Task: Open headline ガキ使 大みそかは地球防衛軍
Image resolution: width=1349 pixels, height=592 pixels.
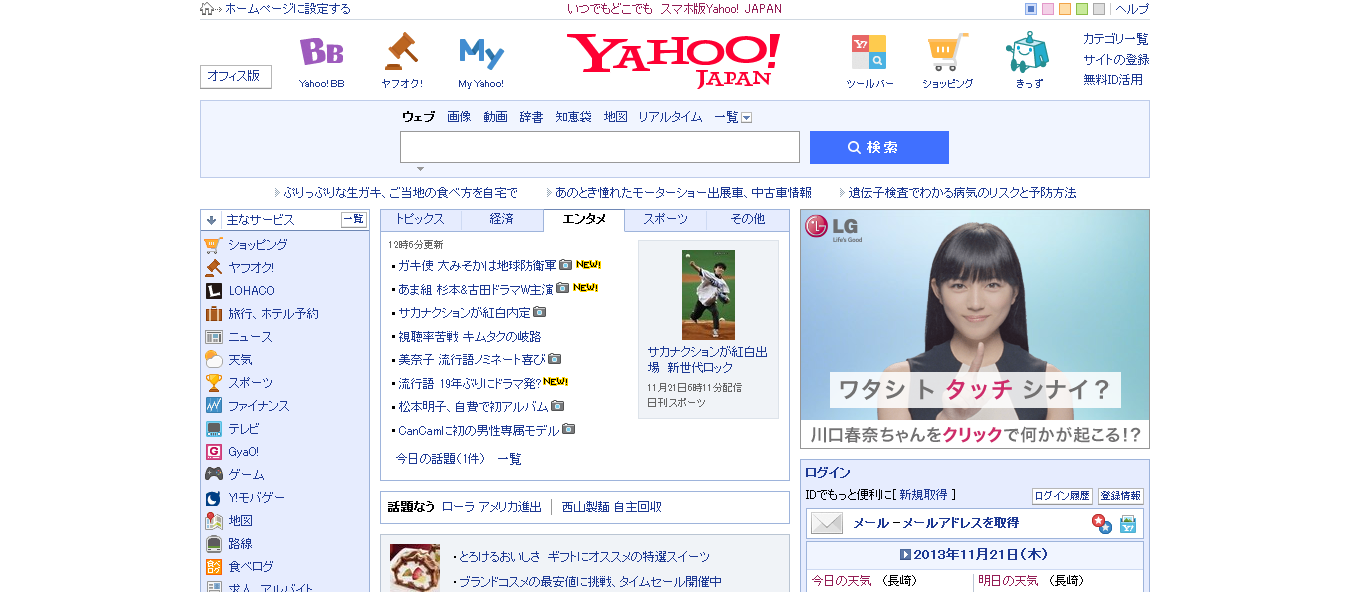Action: point(477,265)
